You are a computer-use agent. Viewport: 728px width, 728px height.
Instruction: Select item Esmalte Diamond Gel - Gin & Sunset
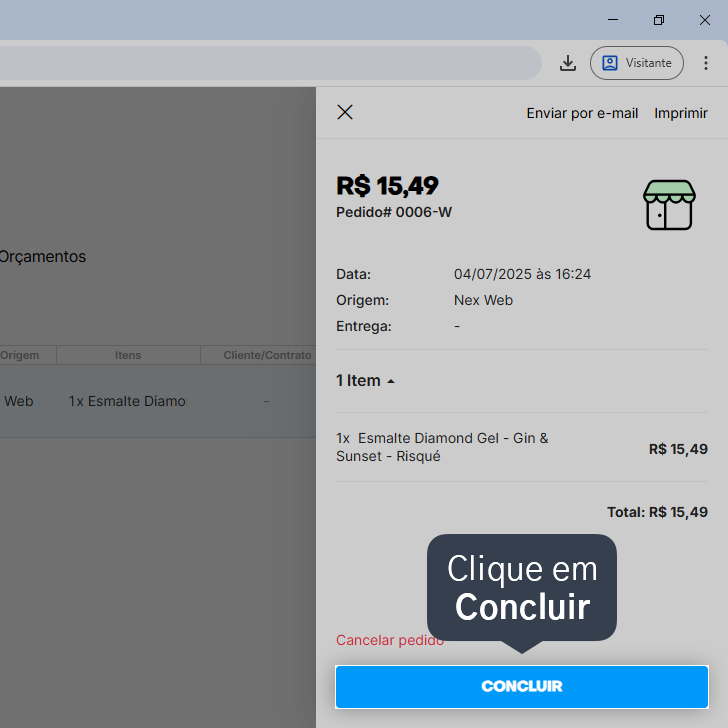(442, 447)
